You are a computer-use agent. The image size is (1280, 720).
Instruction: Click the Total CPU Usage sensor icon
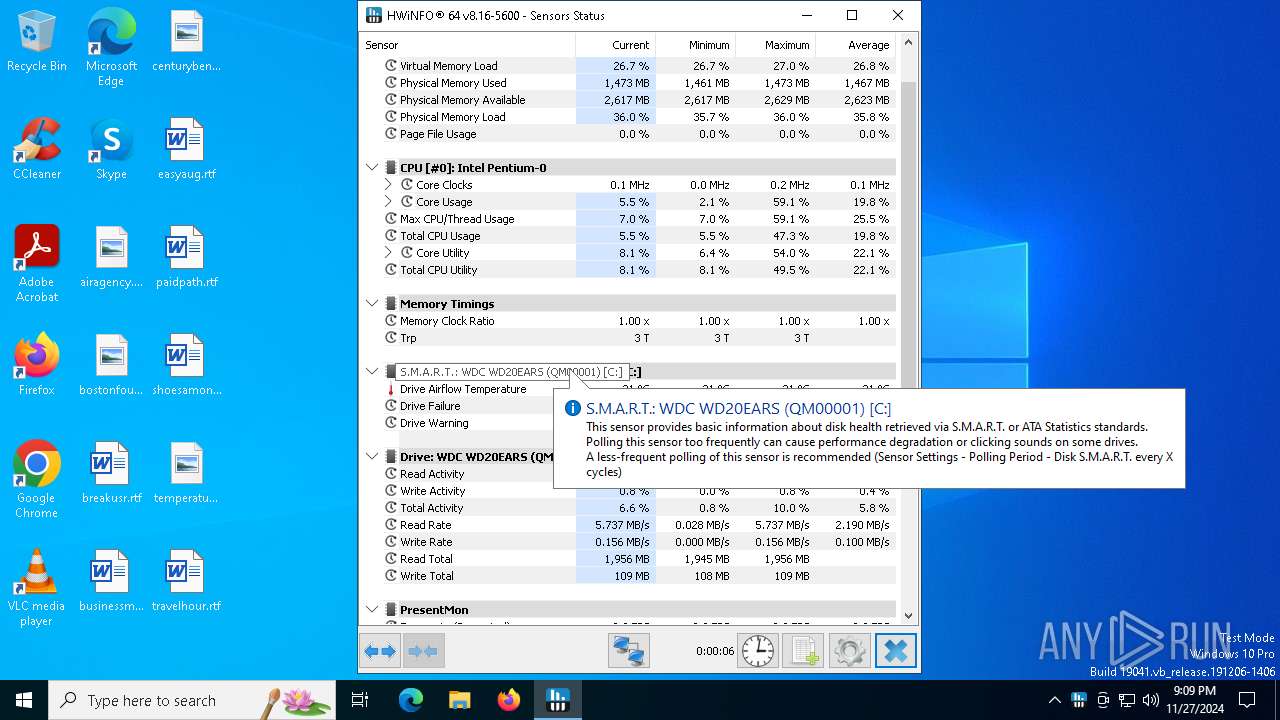[x=391, y=236]
